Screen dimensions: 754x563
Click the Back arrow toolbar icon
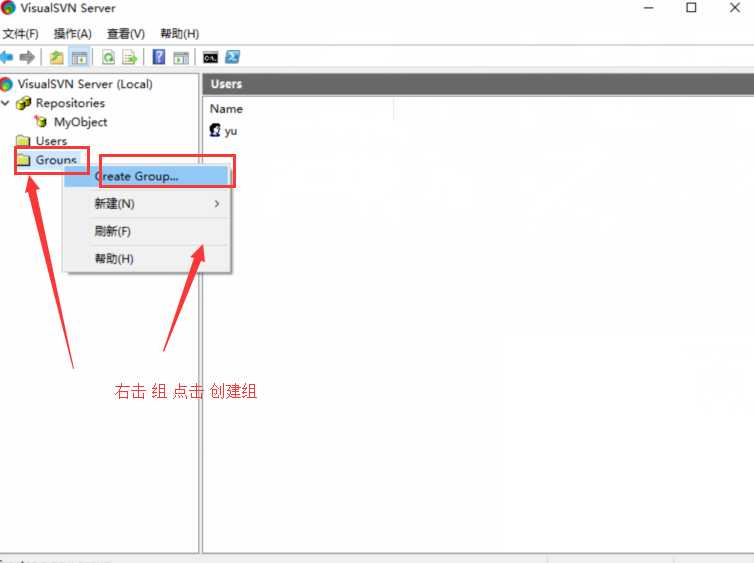[x=7, y=57]
